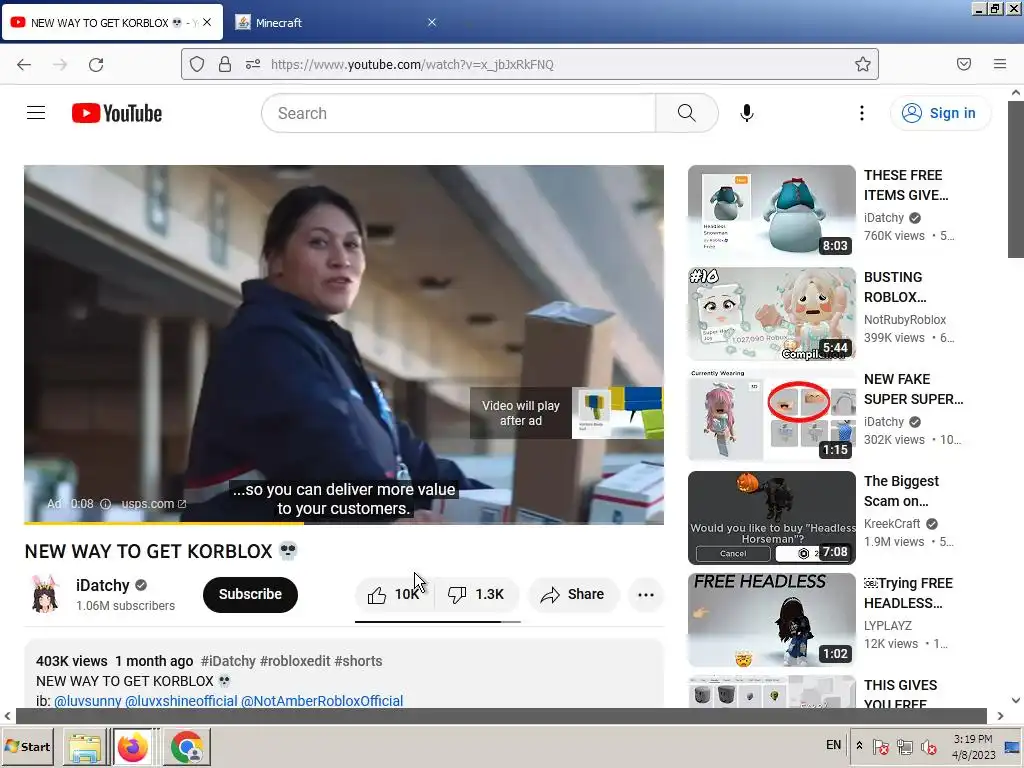Open the tracking protection shield icon
This screenshot has height=768, width=1024.
pyautogui.click(x=197, y=64)
